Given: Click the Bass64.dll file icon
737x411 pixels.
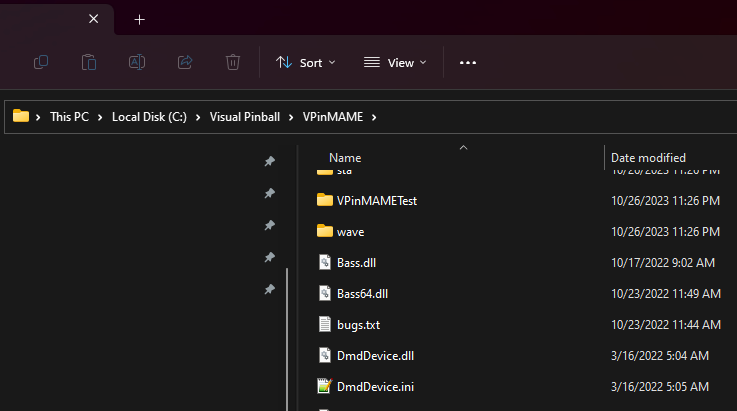Looking at the screenshot, I should (325, 293).
